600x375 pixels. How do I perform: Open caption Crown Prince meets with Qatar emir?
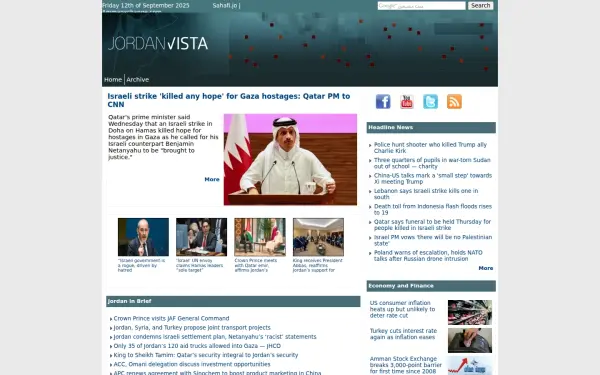(x=256, y=265)
